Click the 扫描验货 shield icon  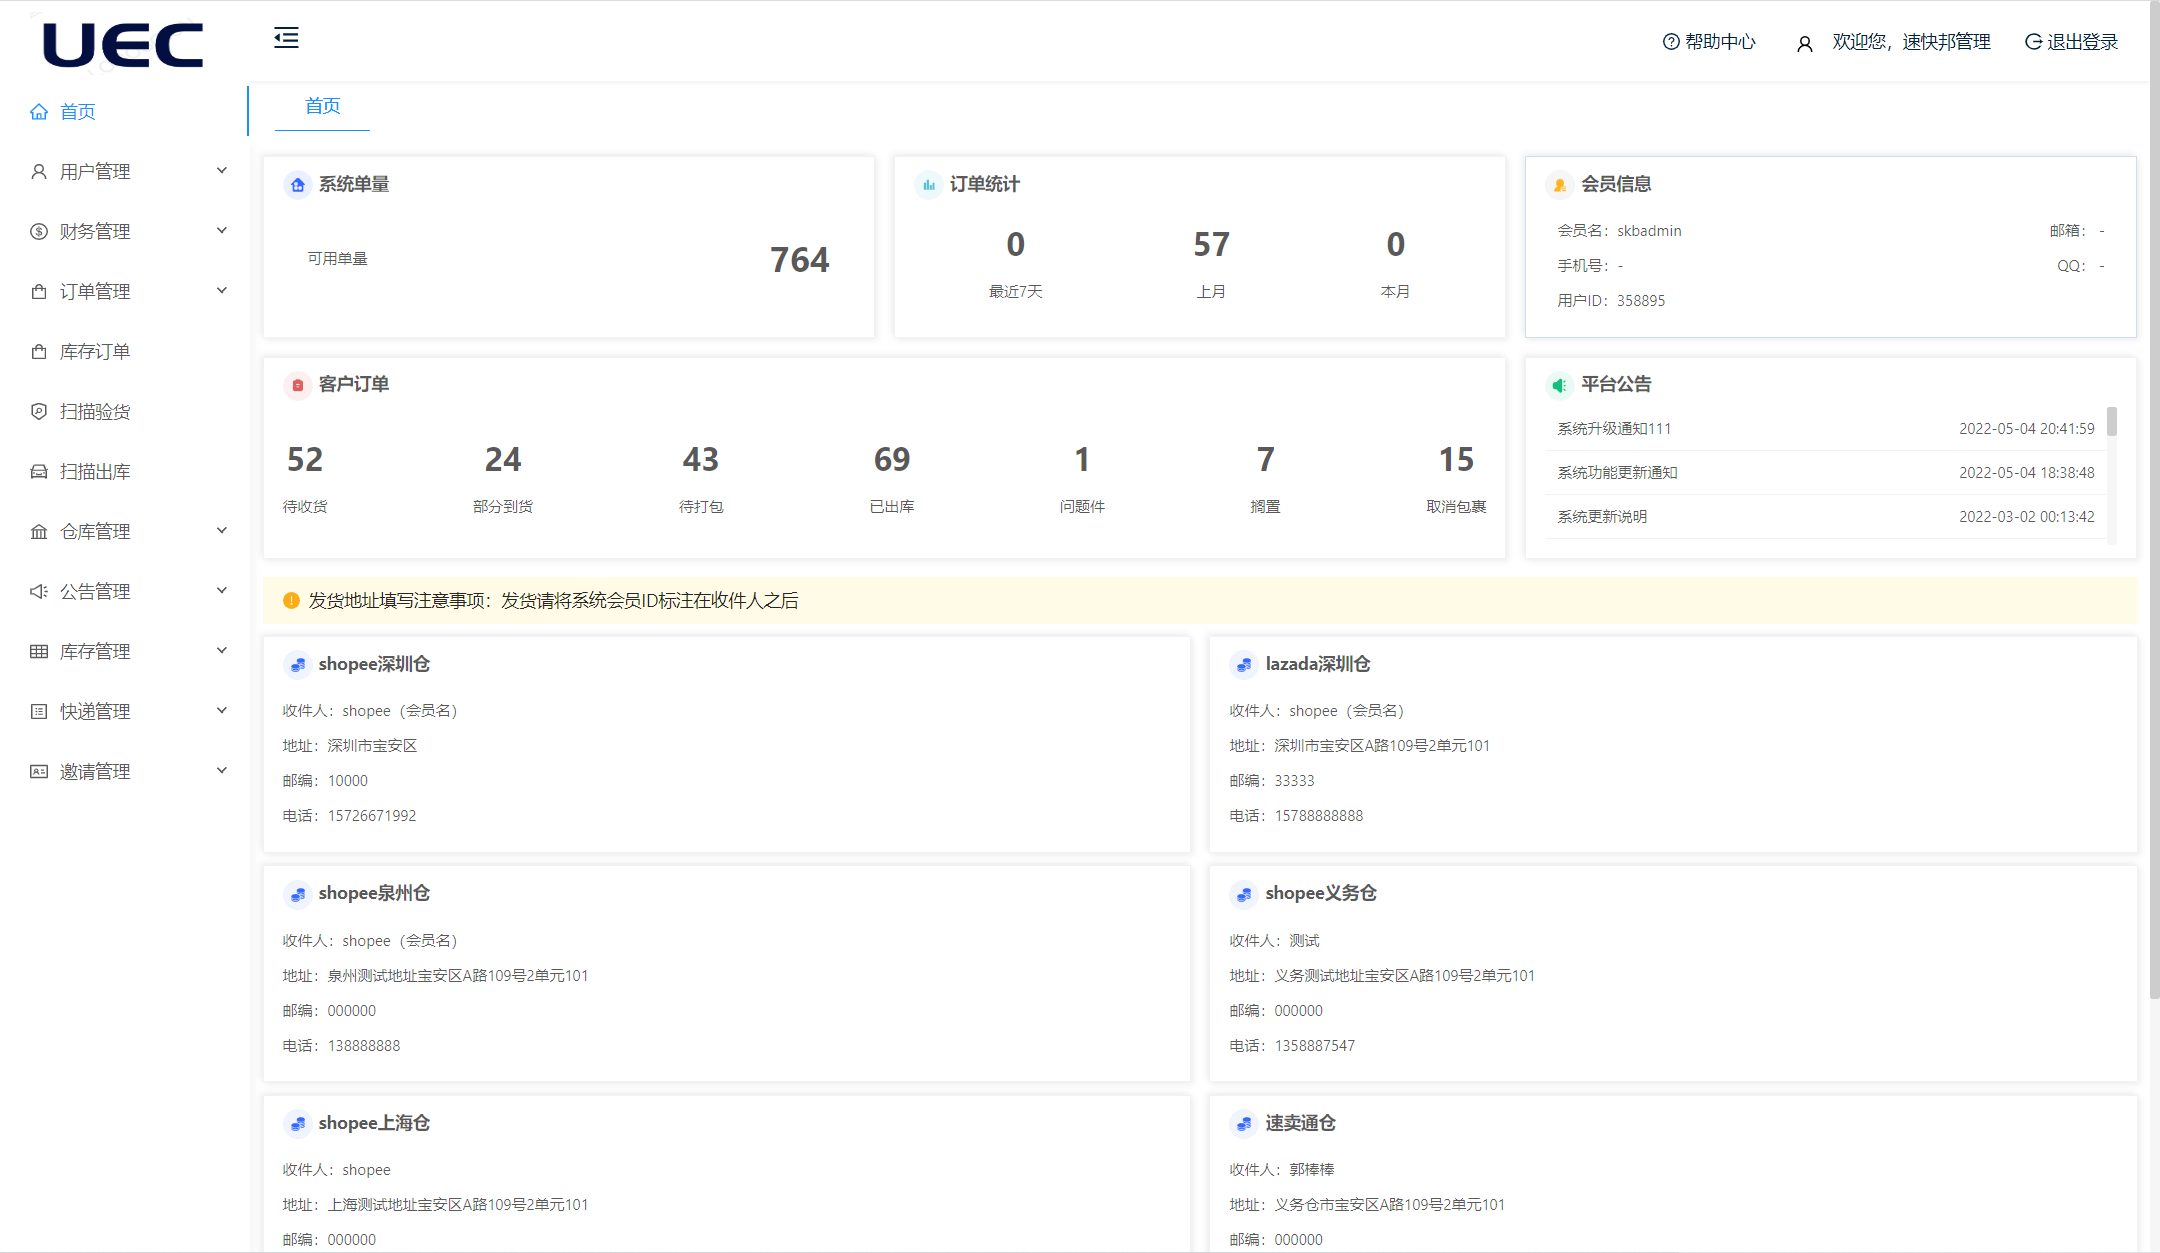[39, 411]
